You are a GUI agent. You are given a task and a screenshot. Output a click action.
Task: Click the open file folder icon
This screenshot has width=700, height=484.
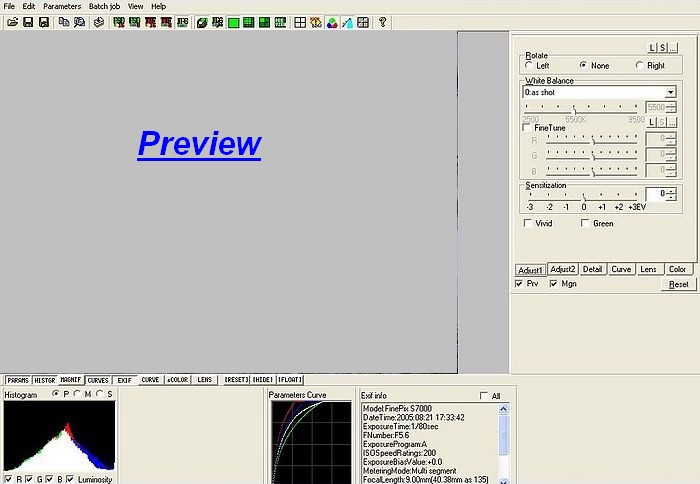12,22
